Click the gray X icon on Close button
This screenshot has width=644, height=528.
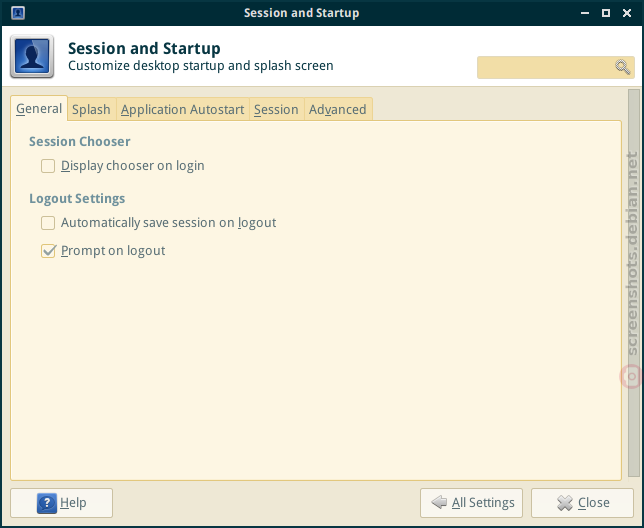(565, 503)
